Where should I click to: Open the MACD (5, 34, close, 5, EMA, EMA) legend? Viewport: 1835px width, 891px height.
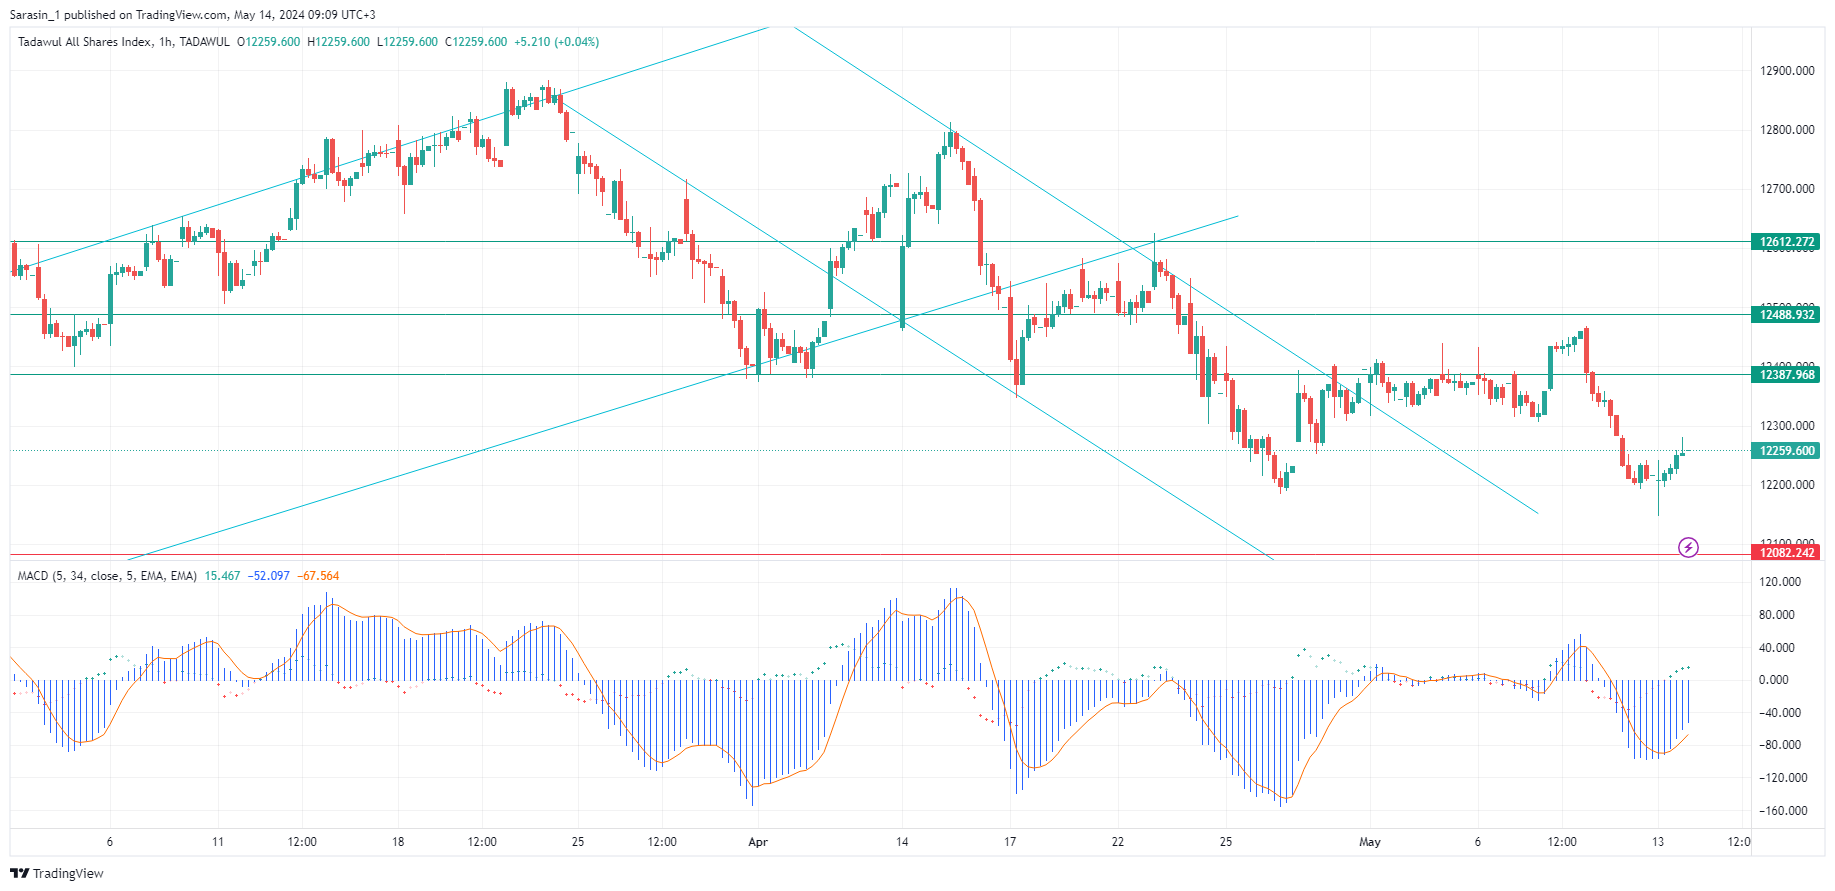(x=107, y=576)
